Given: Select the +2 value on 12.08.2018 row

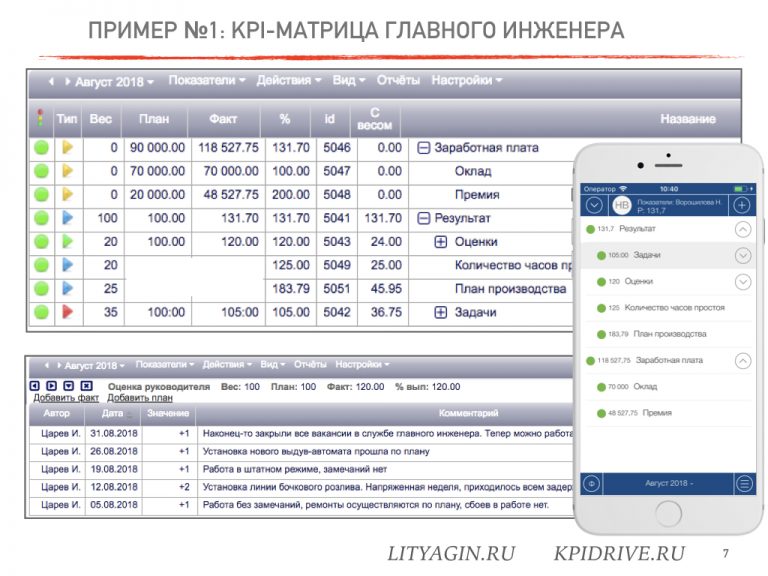Looking at the screenshot, I should [x=184, y=487].
